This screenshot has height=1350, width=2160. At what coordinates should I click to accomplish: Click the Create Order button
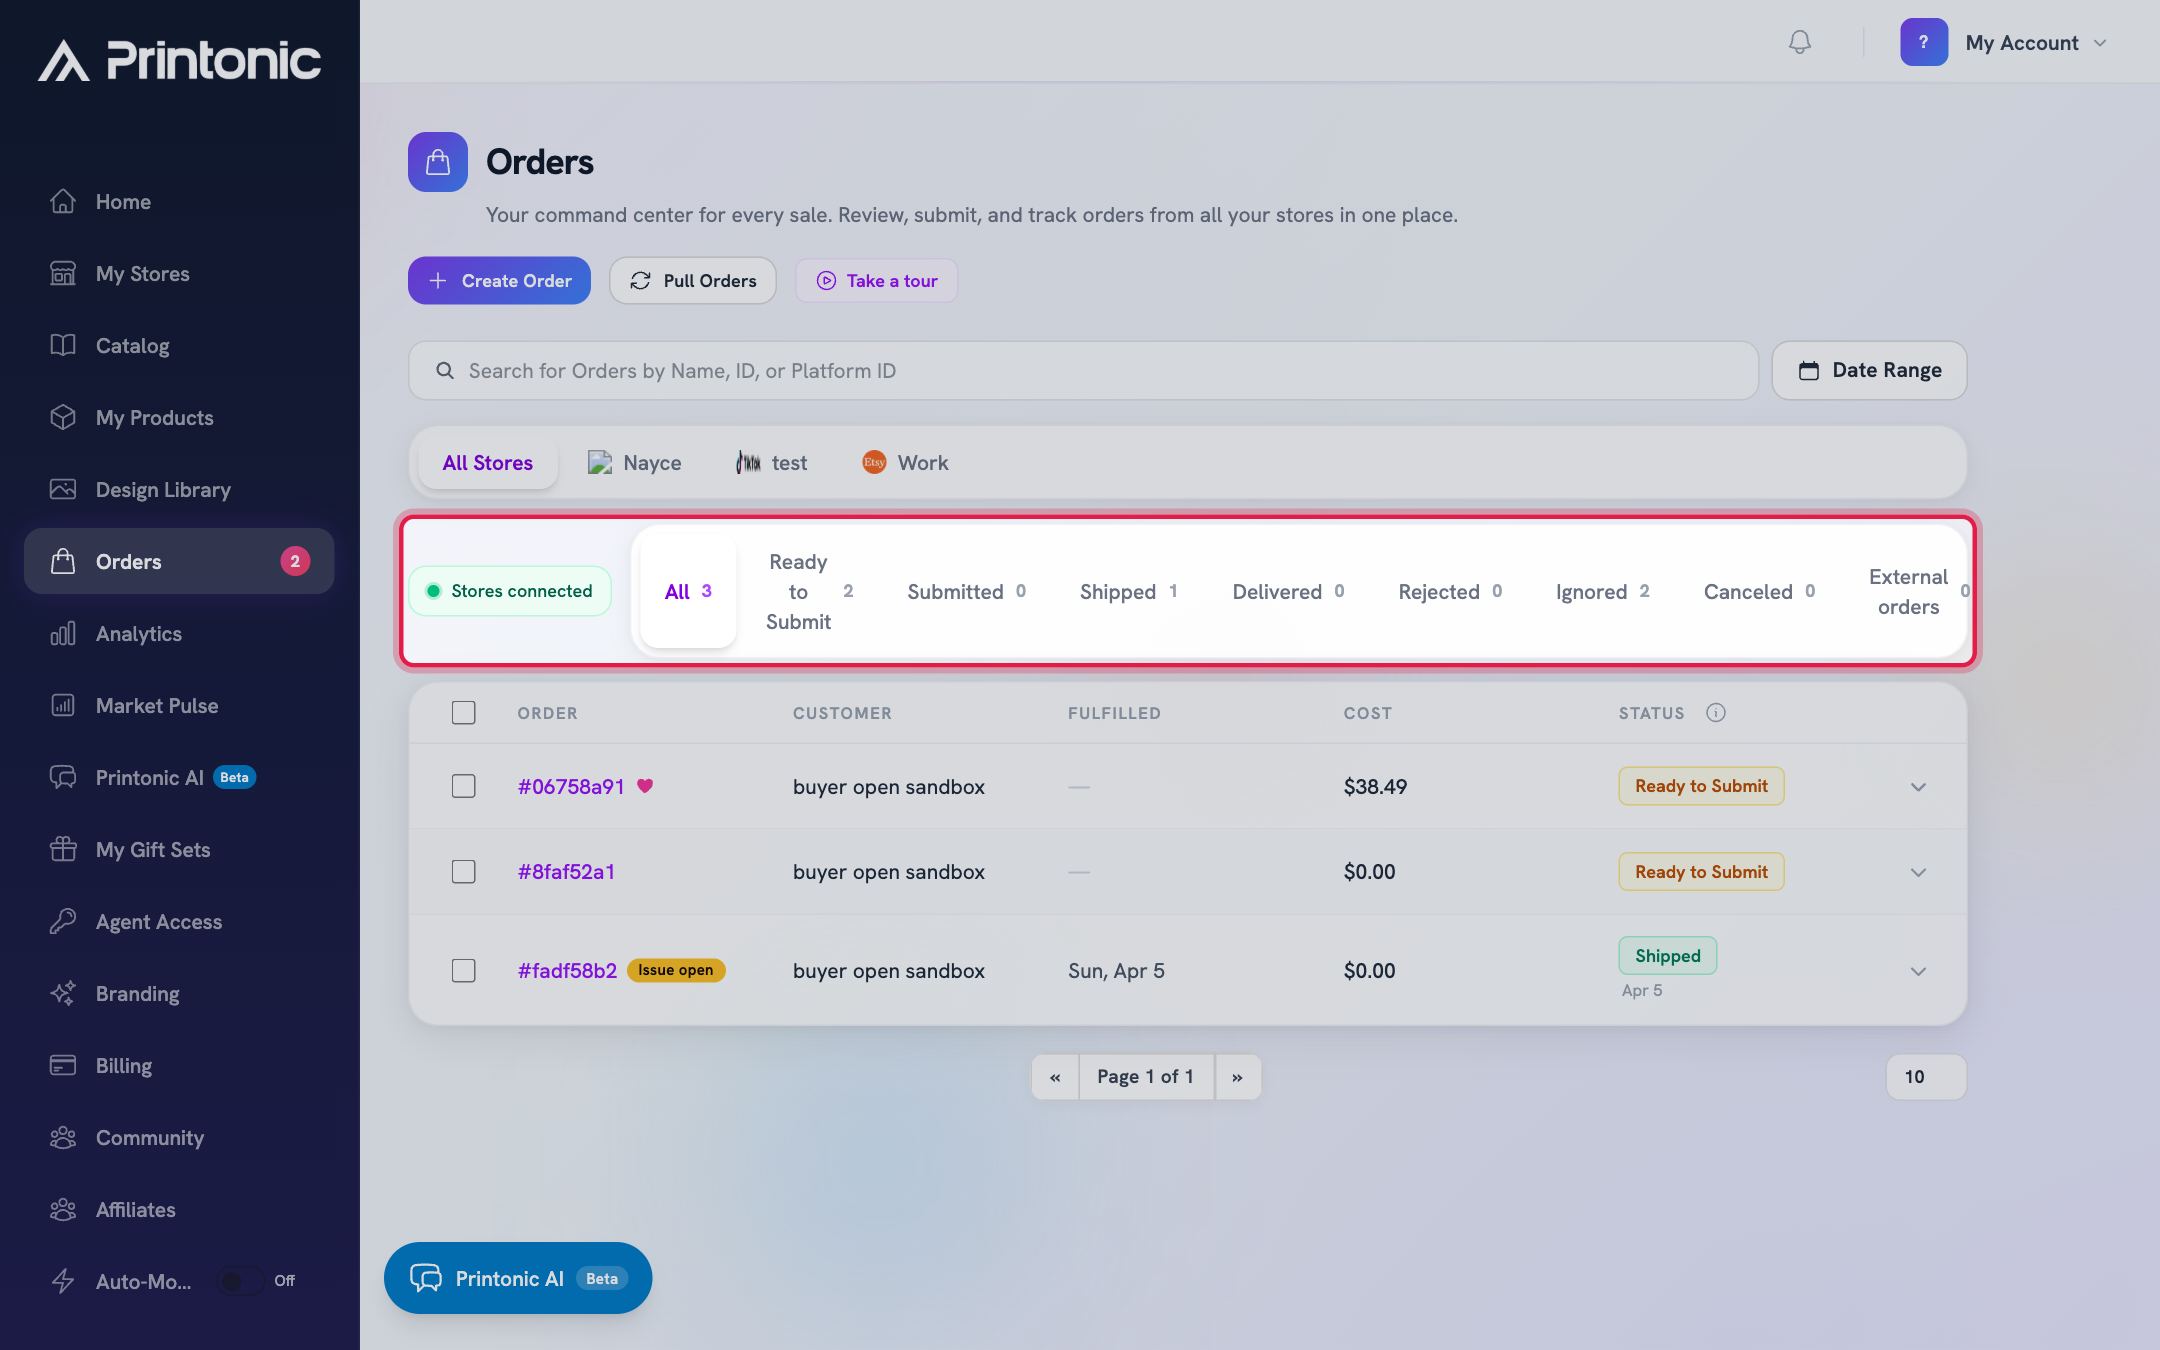pos(499,281)
